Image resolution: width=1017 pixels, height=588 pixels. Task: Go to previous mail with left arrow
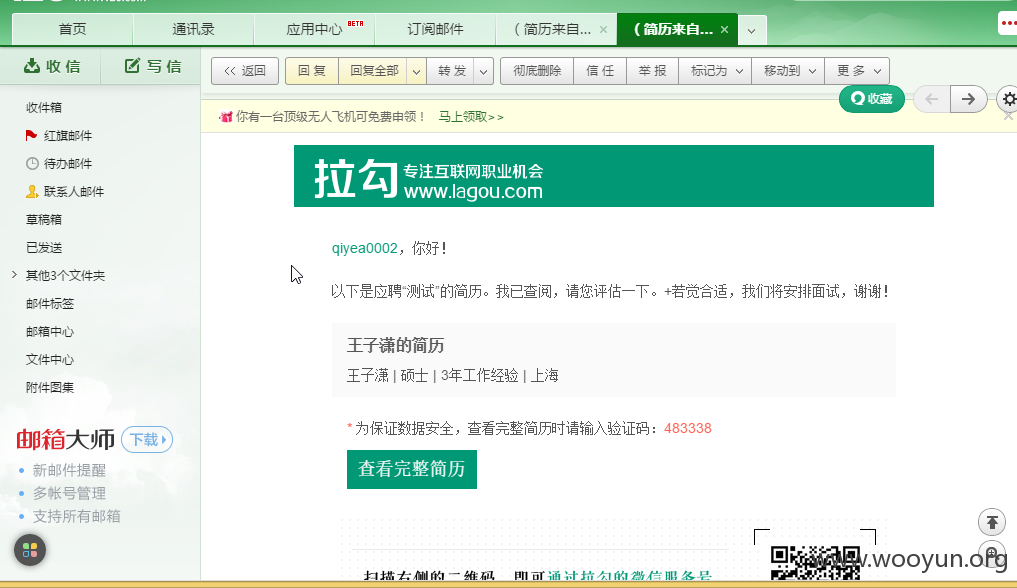point(931,99)
